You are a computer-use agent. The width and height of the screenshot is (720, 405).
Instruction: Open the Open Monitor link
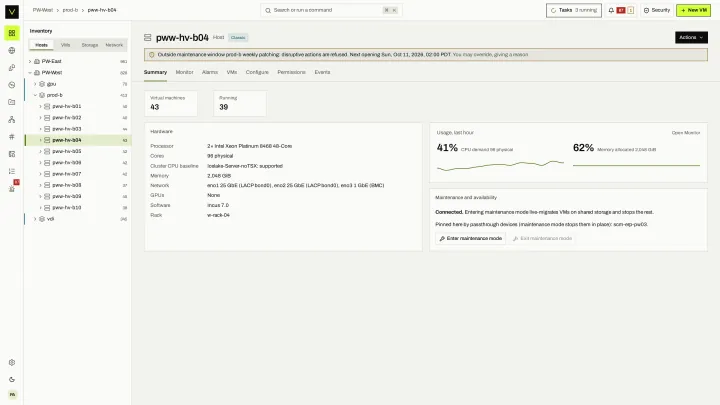[686, 133]
